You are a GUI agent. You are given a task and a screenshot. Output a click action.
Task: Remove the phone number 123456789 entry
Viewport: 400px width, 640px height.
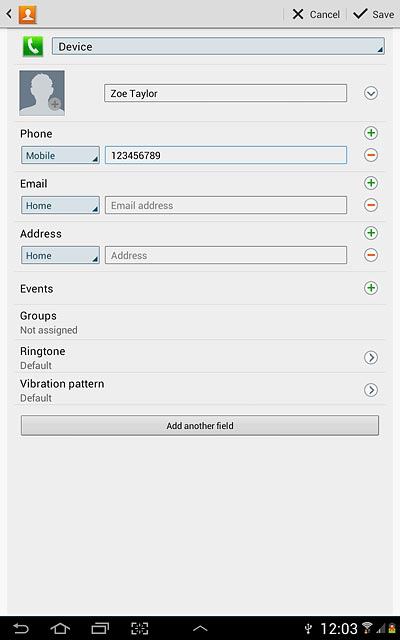pyautogui.click(x=371, y=155)
